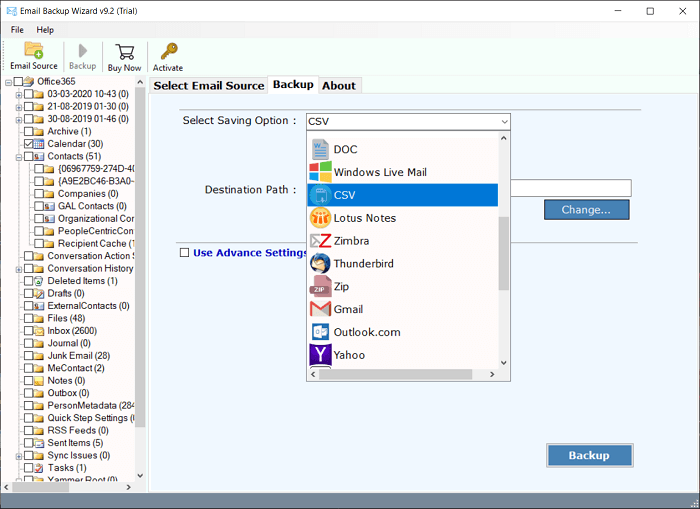Choose the Zimbra icon
700x509 pixels.
coord(320,241)
